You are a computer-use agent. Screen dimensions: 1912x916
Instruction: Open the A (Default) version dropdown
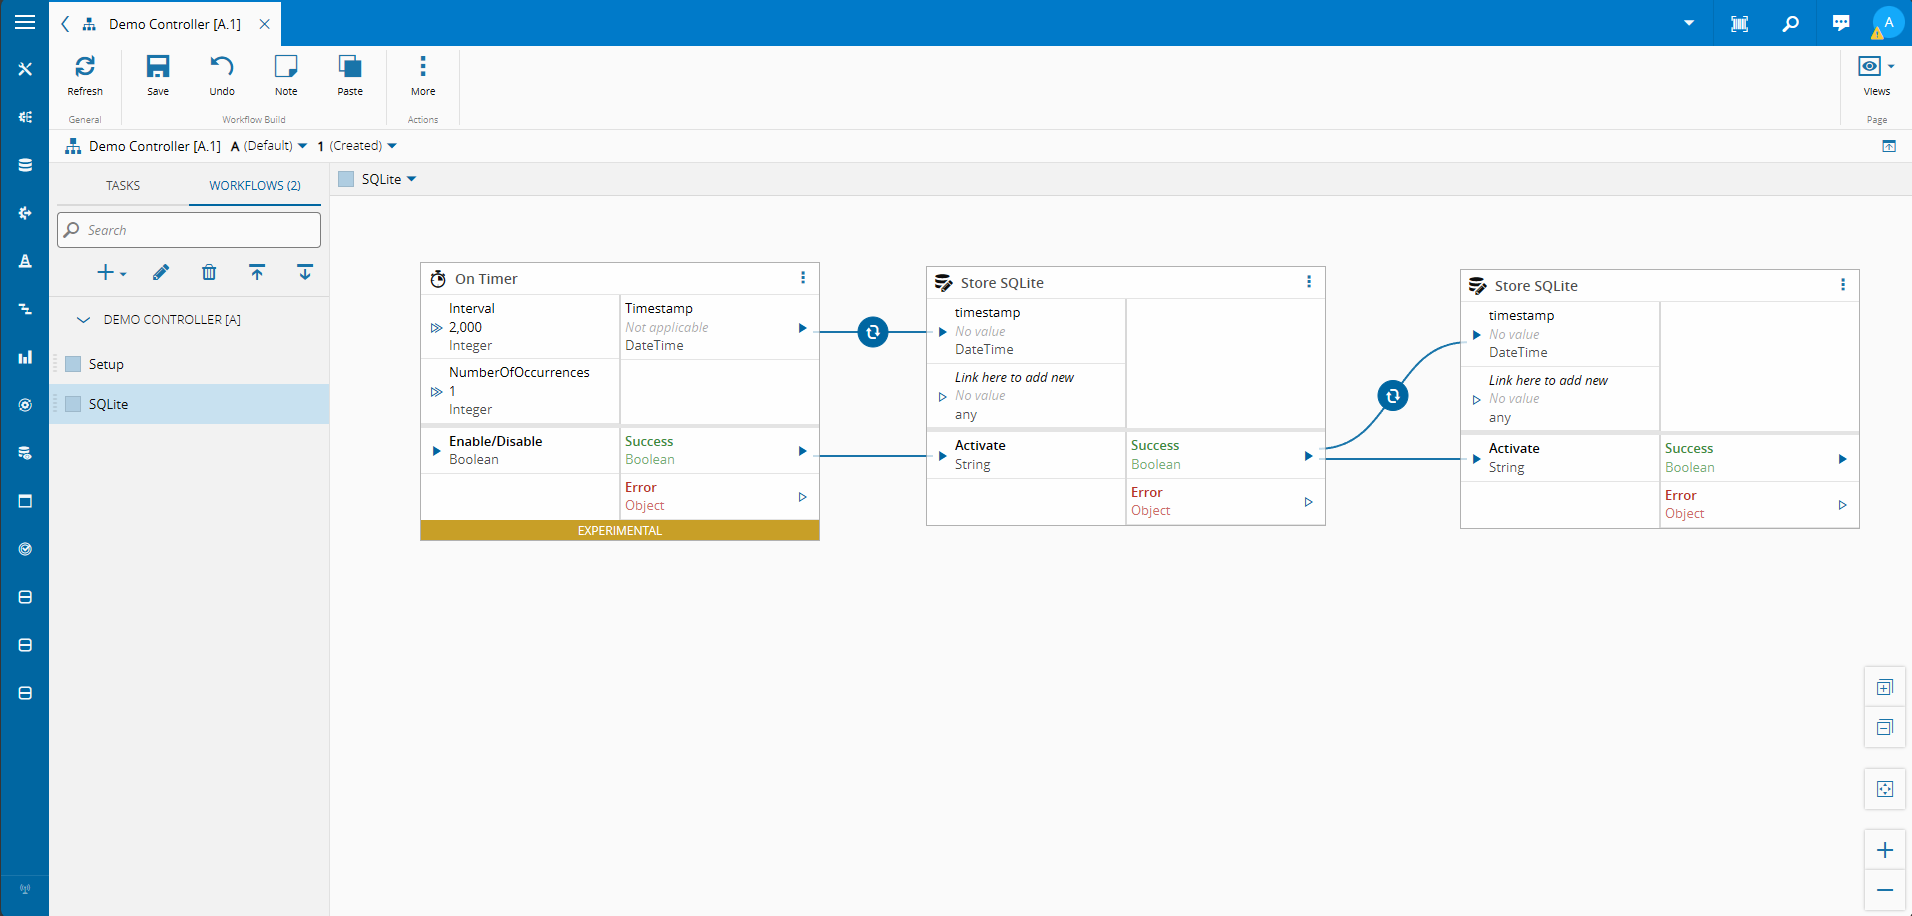268,146
